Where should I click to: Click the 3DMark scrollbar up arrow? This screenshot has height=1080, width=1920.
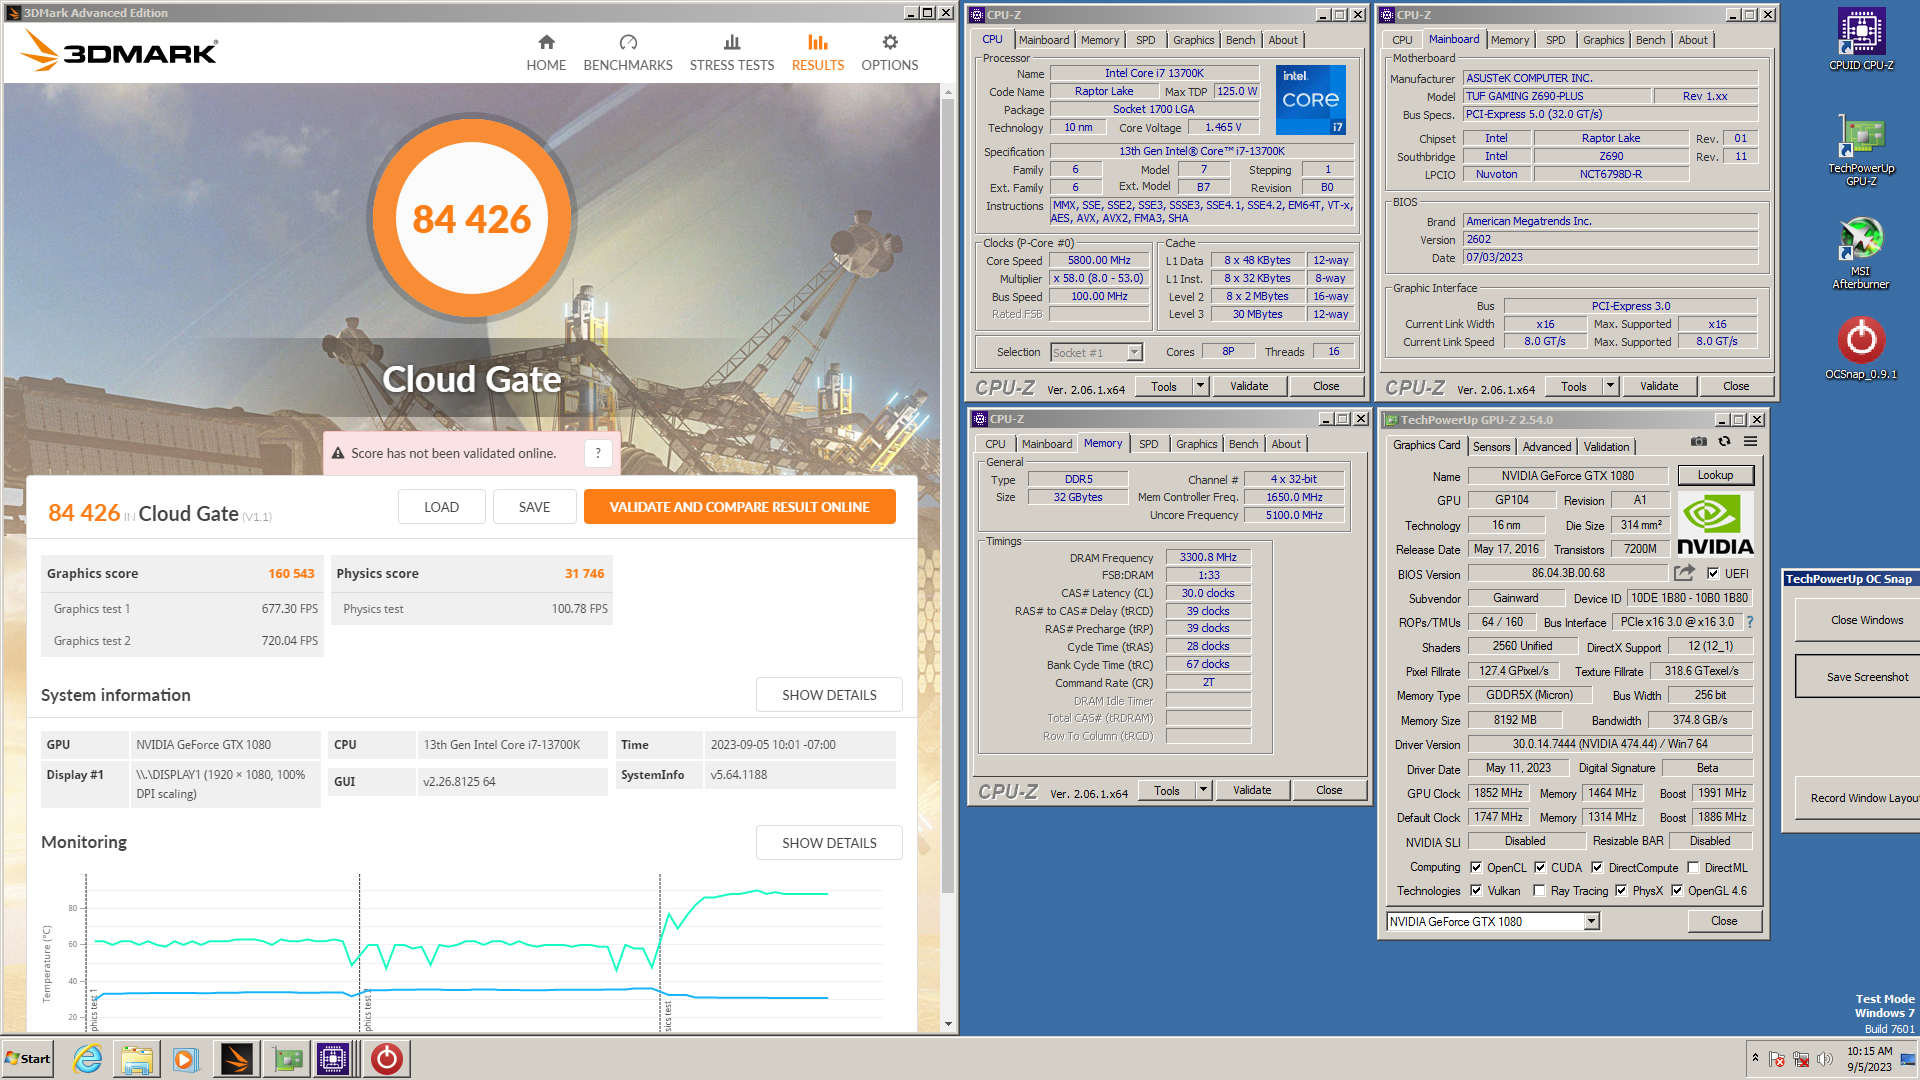[948, 91]
